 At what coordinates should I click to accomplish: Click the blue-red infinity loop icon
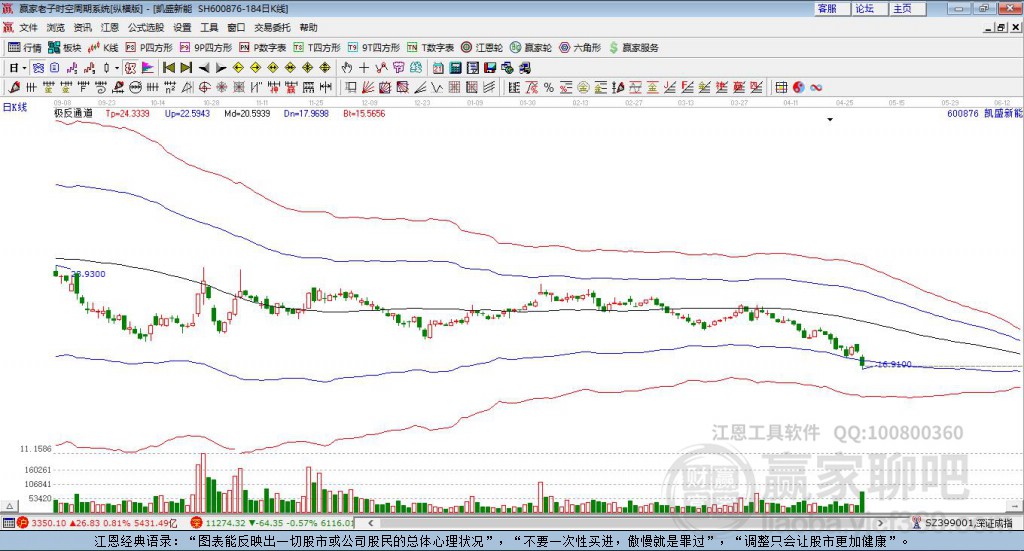coord(816,87)
